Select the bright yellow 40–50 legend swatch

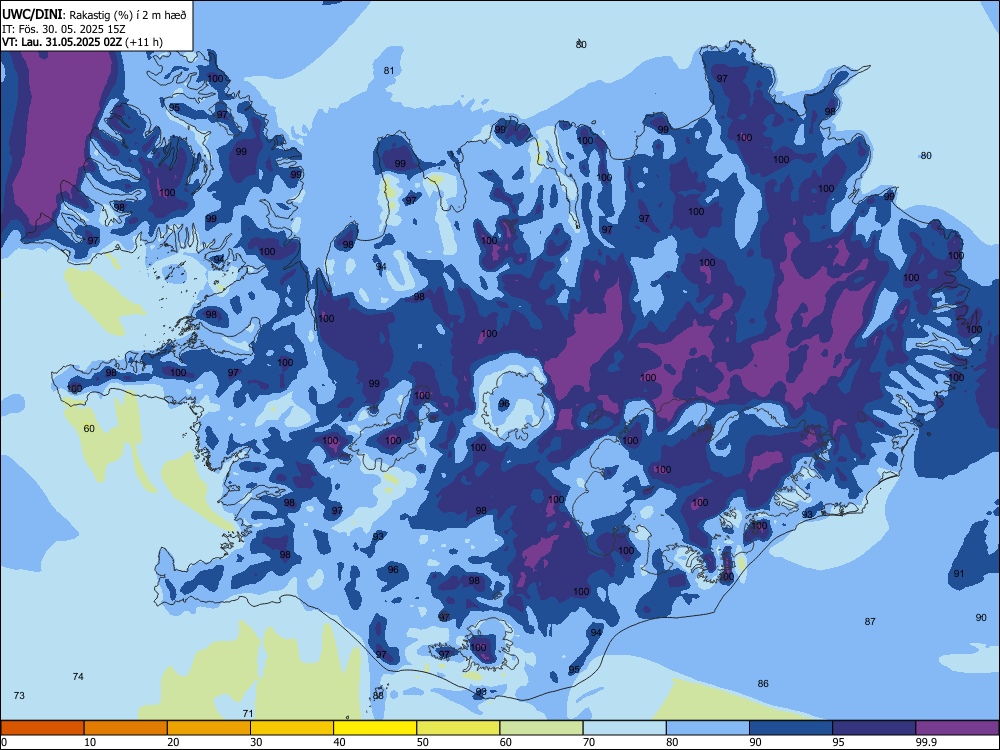point(375,728)
